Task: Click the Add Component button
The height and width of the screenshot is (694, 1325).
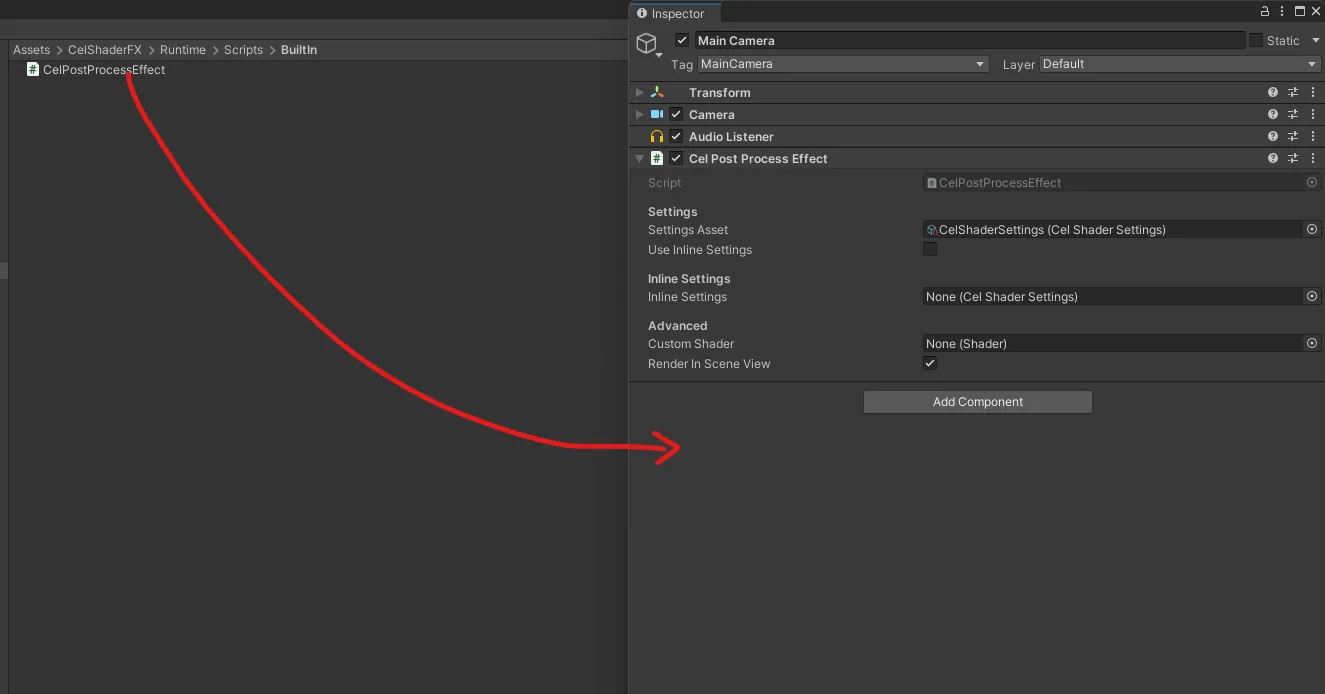Action: pos(978,402)
